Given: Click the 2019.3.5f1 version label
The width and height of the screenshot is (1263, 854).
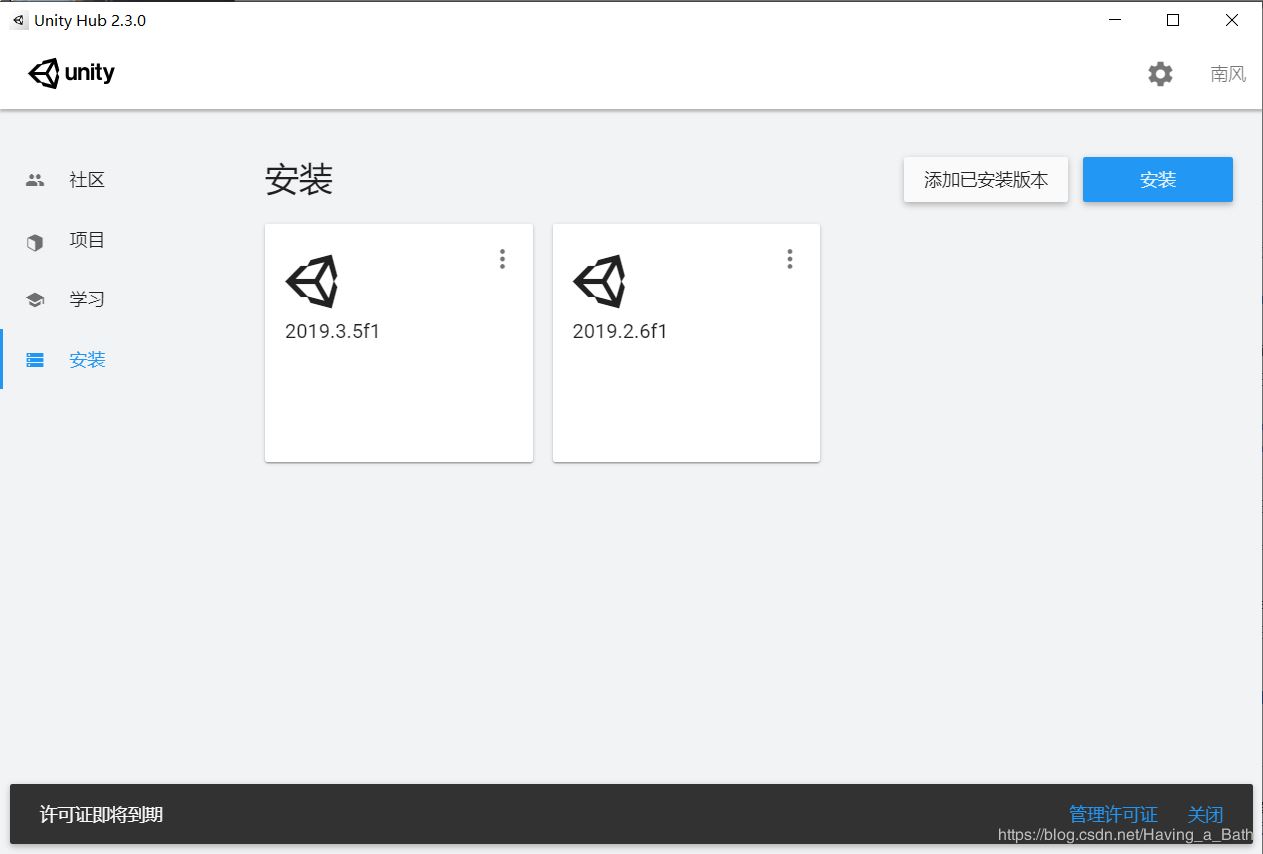Looking at the screenshot, I should click(x=333, y=331).
